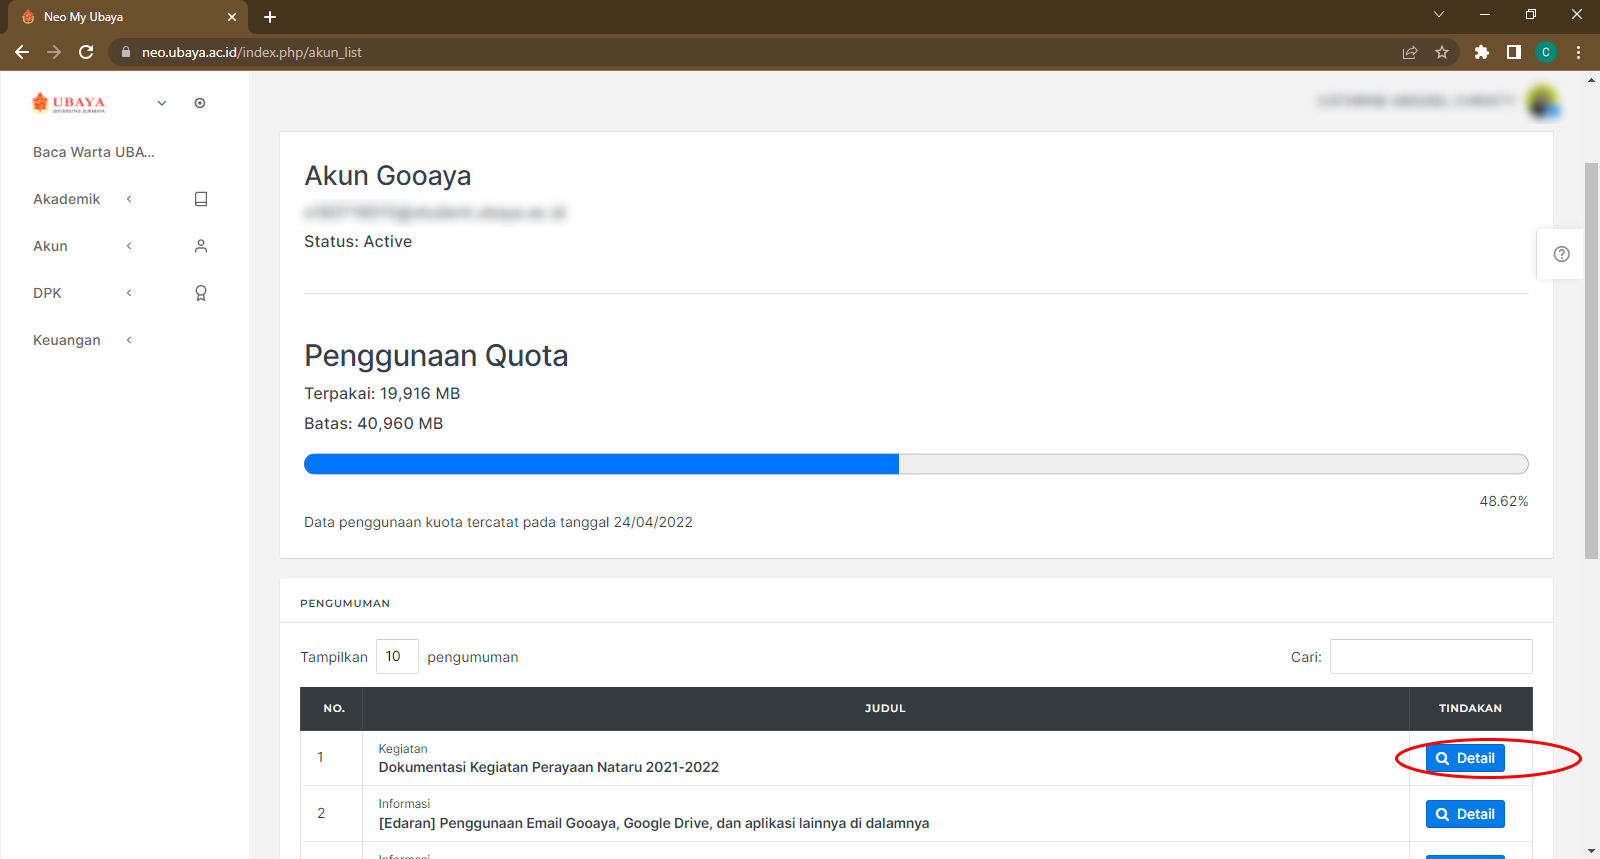Click the share page icon in address bar
The width and height of the screenshot is (1600, 859).
pos(1410,52)
